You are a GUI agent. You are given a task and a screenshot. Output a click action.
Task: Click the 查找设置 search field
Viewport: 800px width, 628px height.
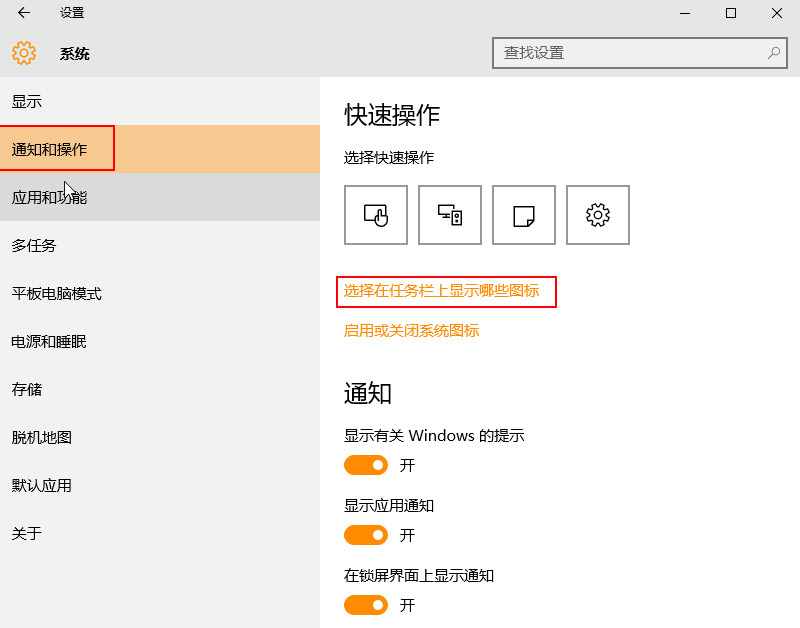coord(640,53)
